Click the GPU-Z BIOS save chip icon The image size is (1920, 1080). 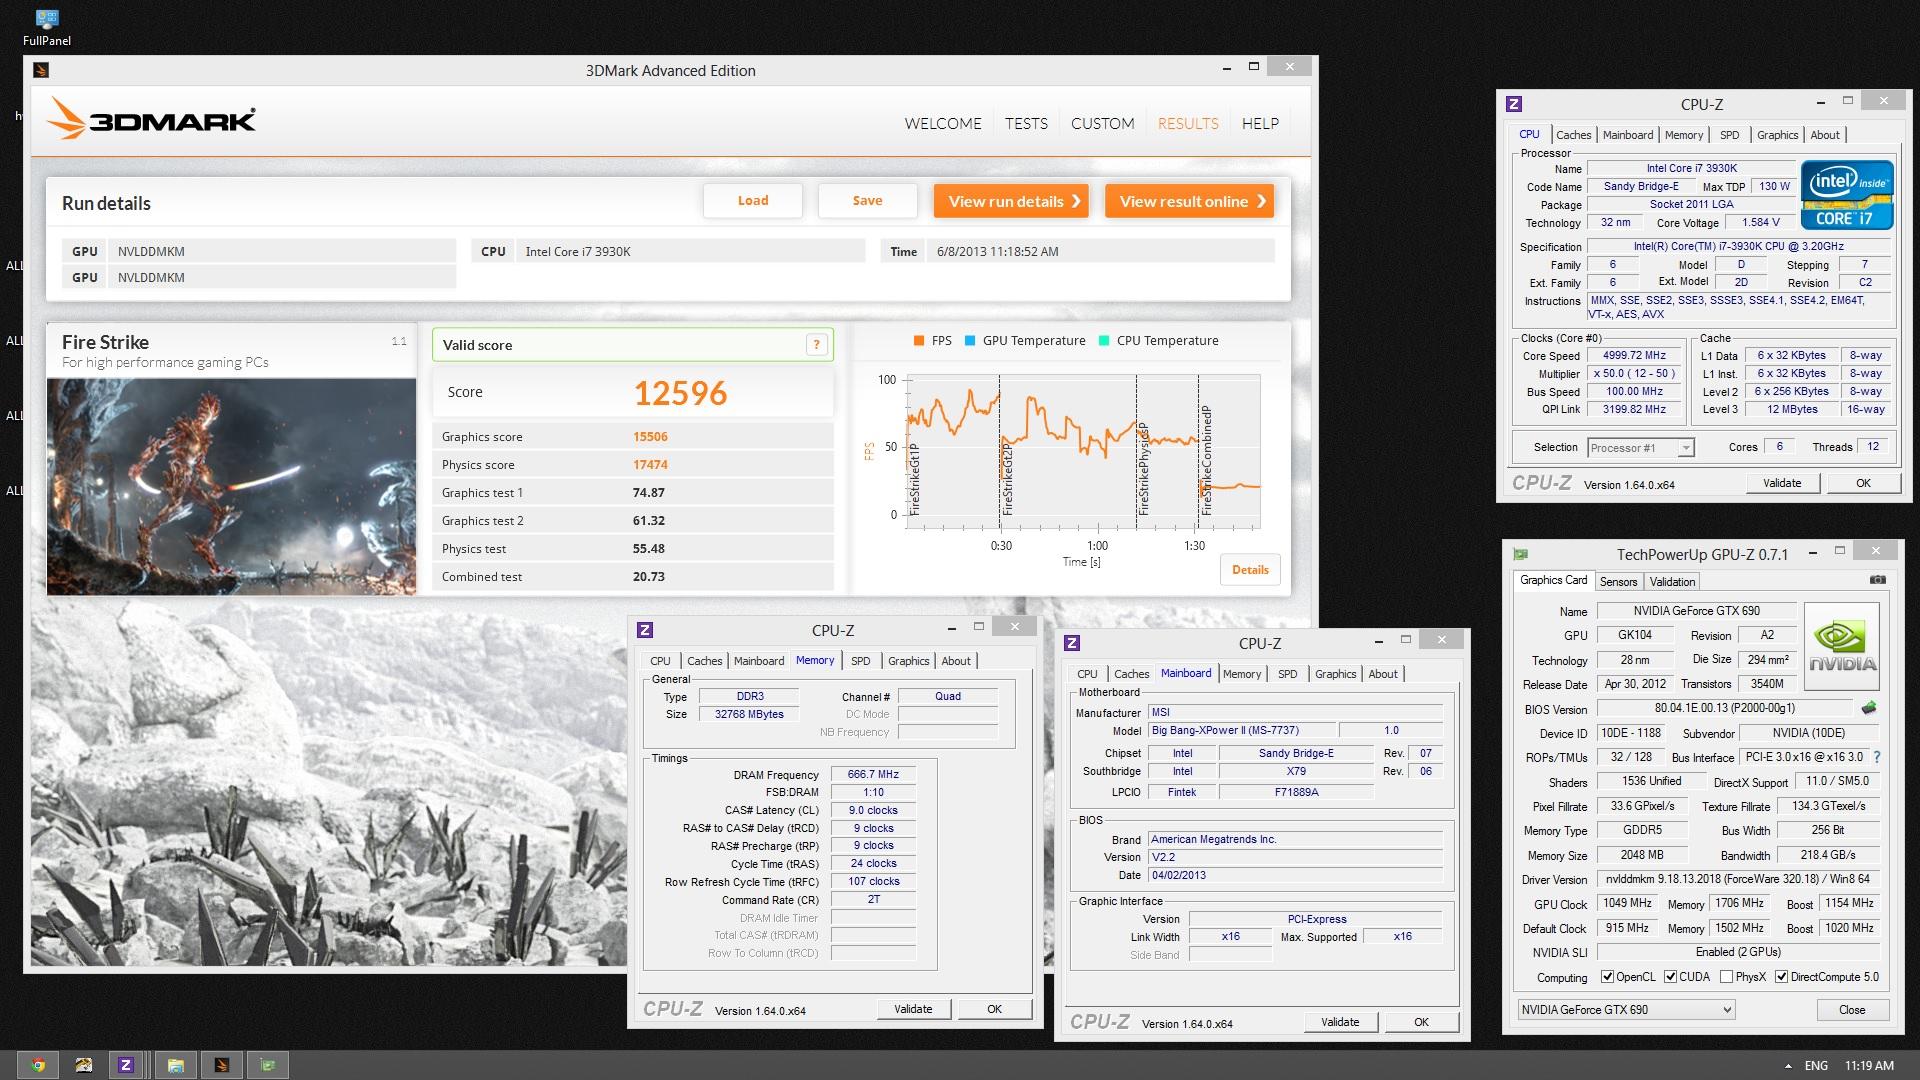coord(1868,708)
